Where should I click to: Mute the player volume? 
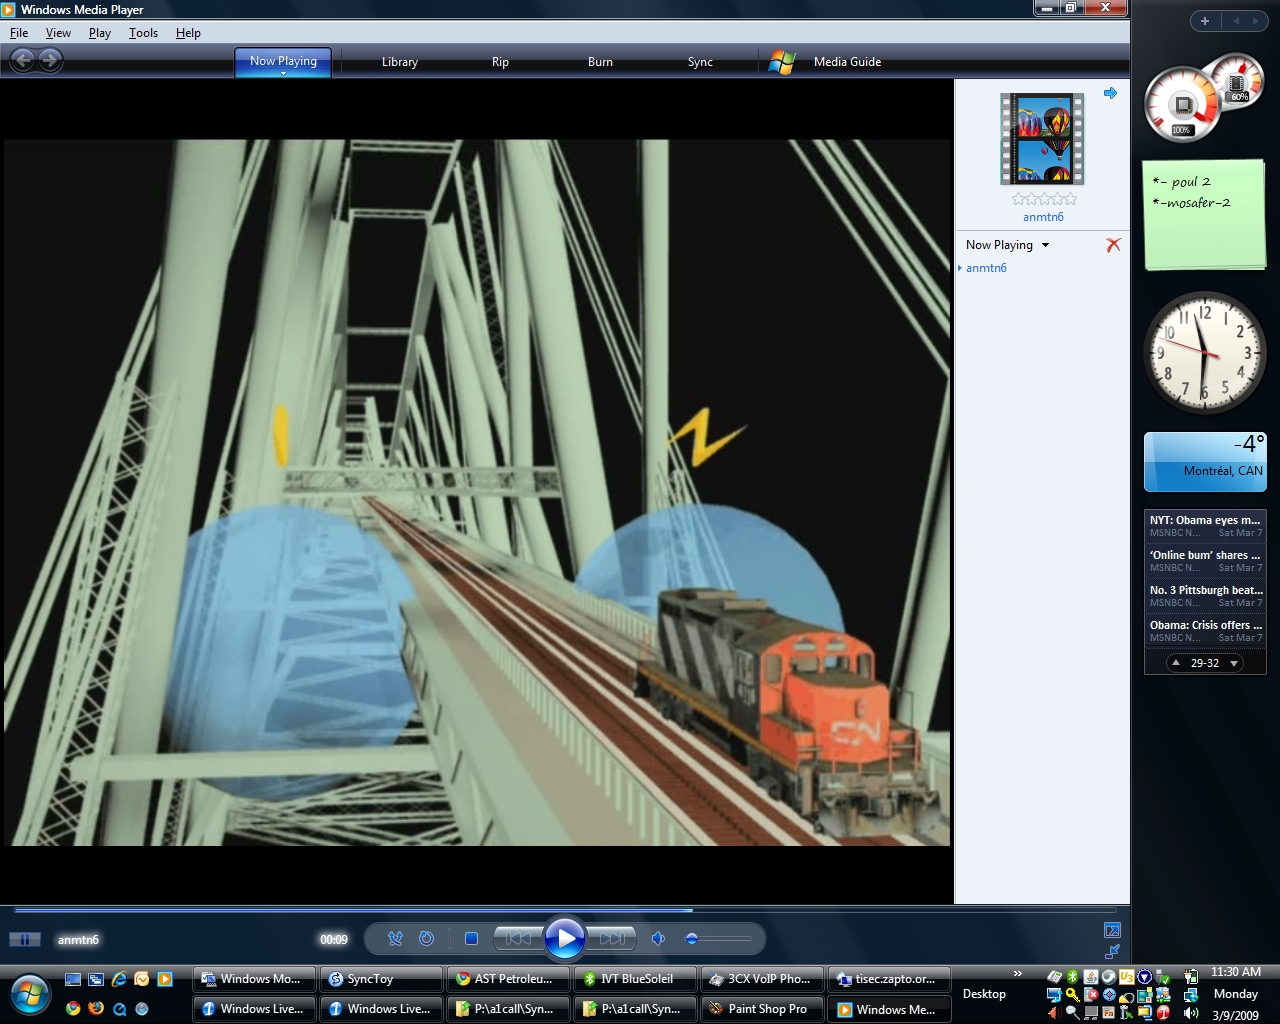(658, 939)
